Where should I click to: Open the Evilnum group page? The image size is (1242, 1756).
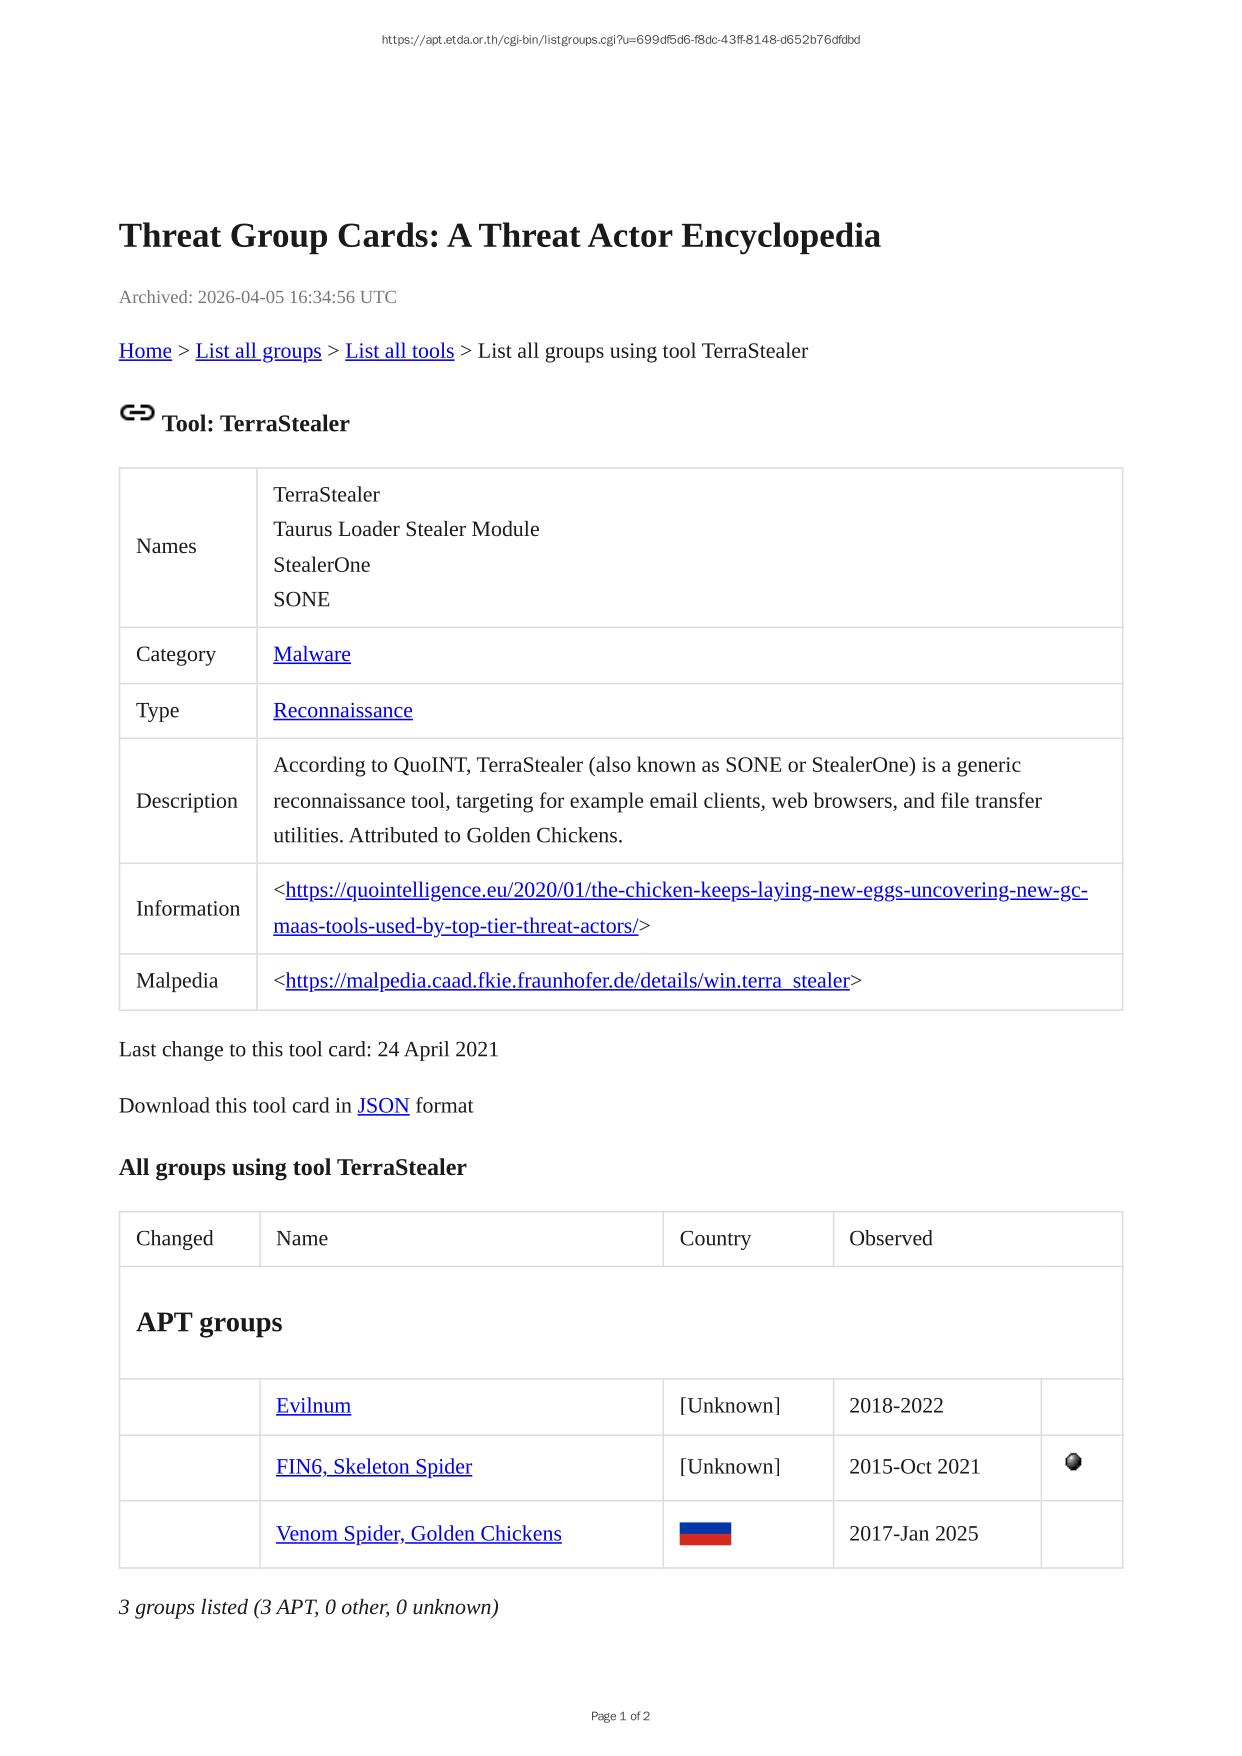tap(313, 1405)
